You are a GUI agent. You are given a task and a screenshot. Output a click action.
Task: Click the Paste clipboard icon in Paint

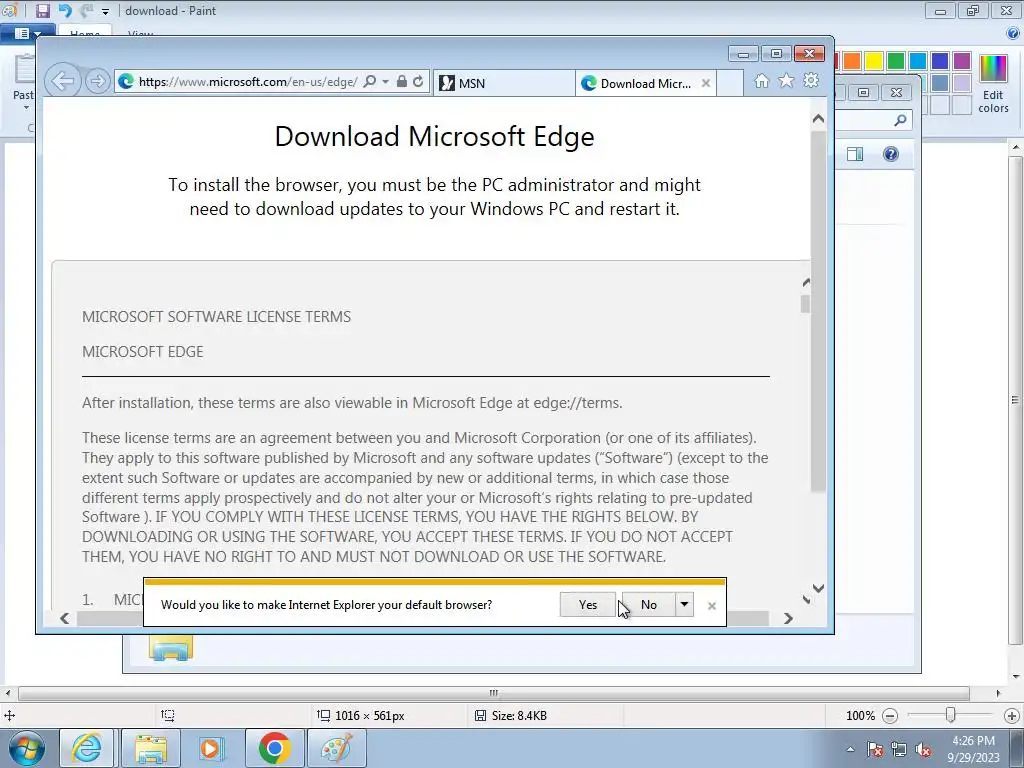click(x=24, y=69)
